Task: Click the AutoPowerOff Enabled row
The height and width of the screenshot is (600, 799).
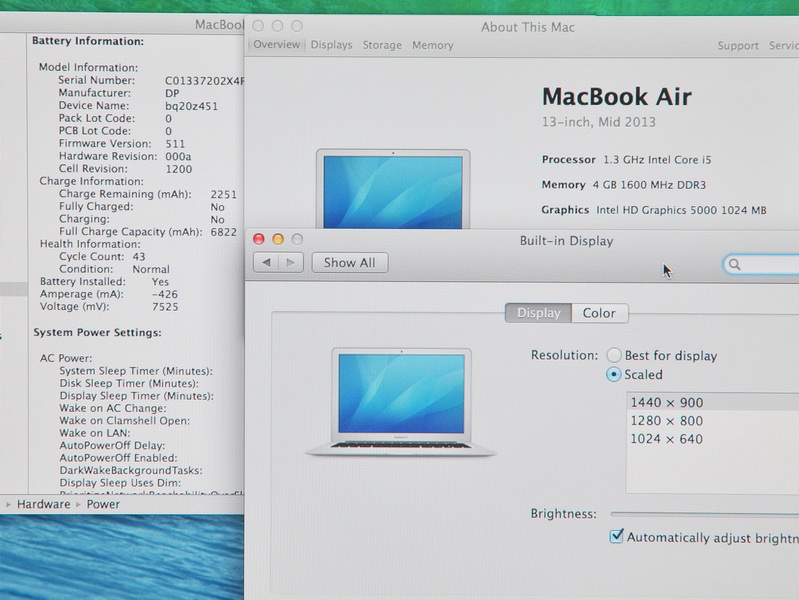Action: 118,458
